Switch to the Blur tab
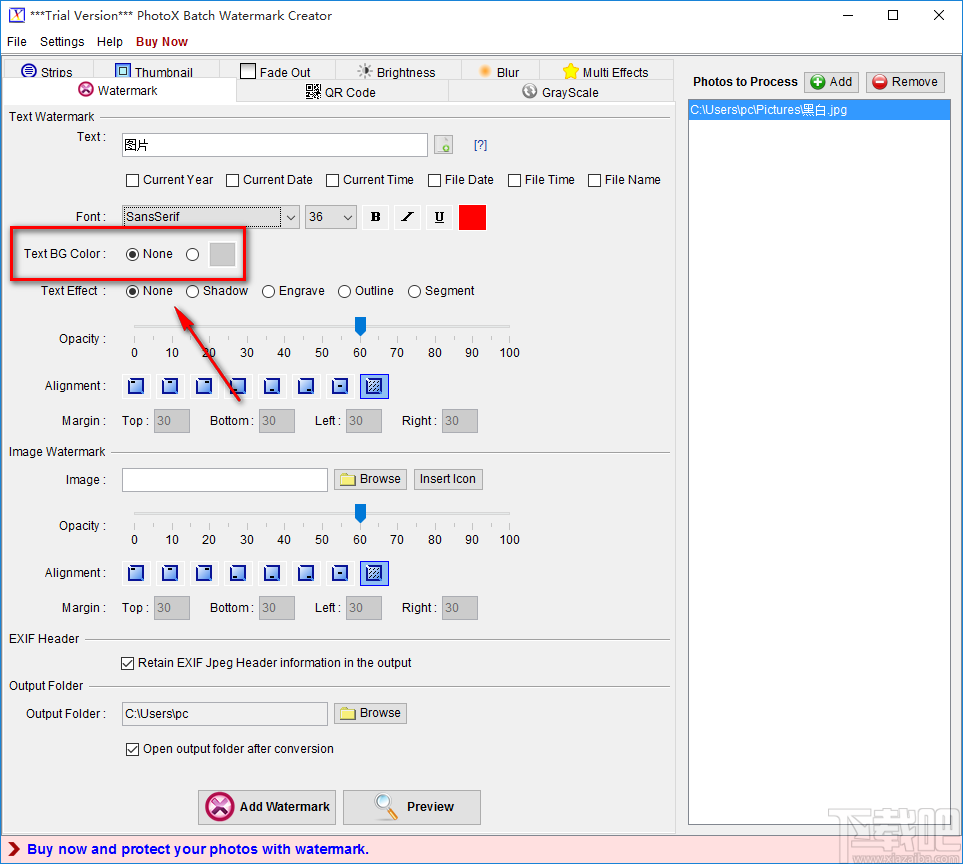 pos(499,71)
